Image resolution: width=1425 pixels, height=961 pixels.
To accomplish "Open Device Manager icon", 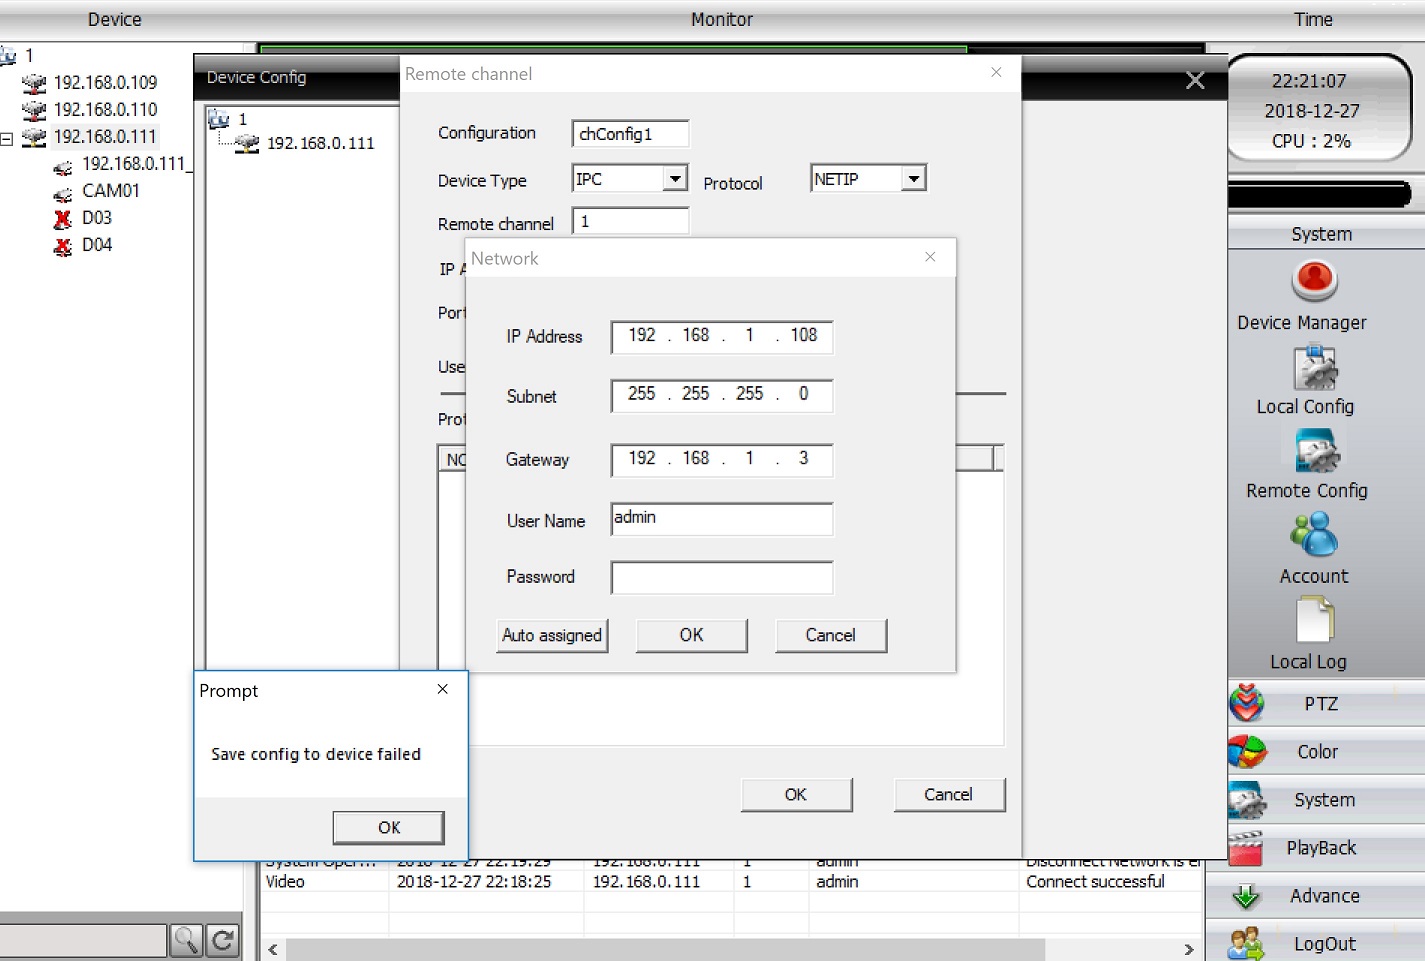I will pyautogui.click(x=1314, y=281).
